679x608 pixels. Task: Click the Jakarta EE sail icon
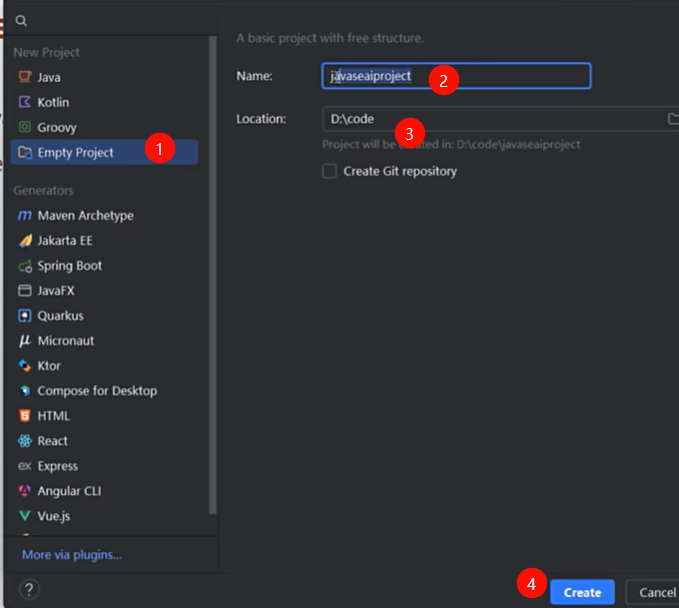pos(25,240)
